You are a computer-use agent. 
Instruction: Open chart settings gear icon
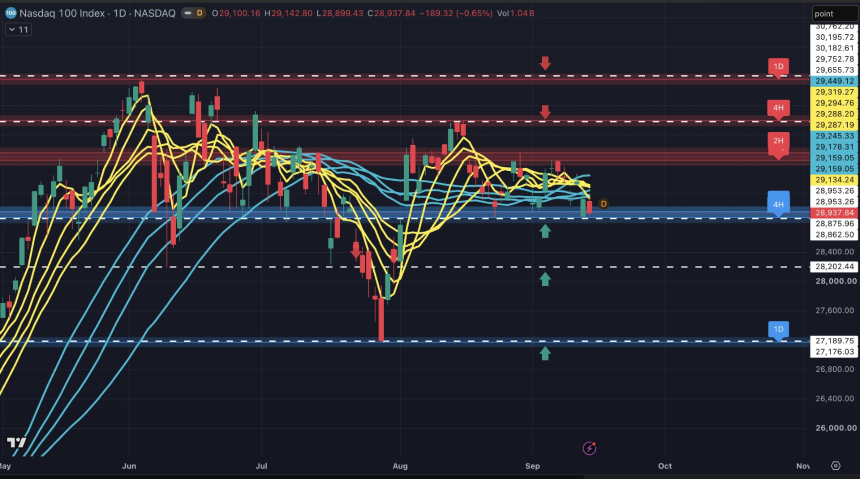pos(835,466)
